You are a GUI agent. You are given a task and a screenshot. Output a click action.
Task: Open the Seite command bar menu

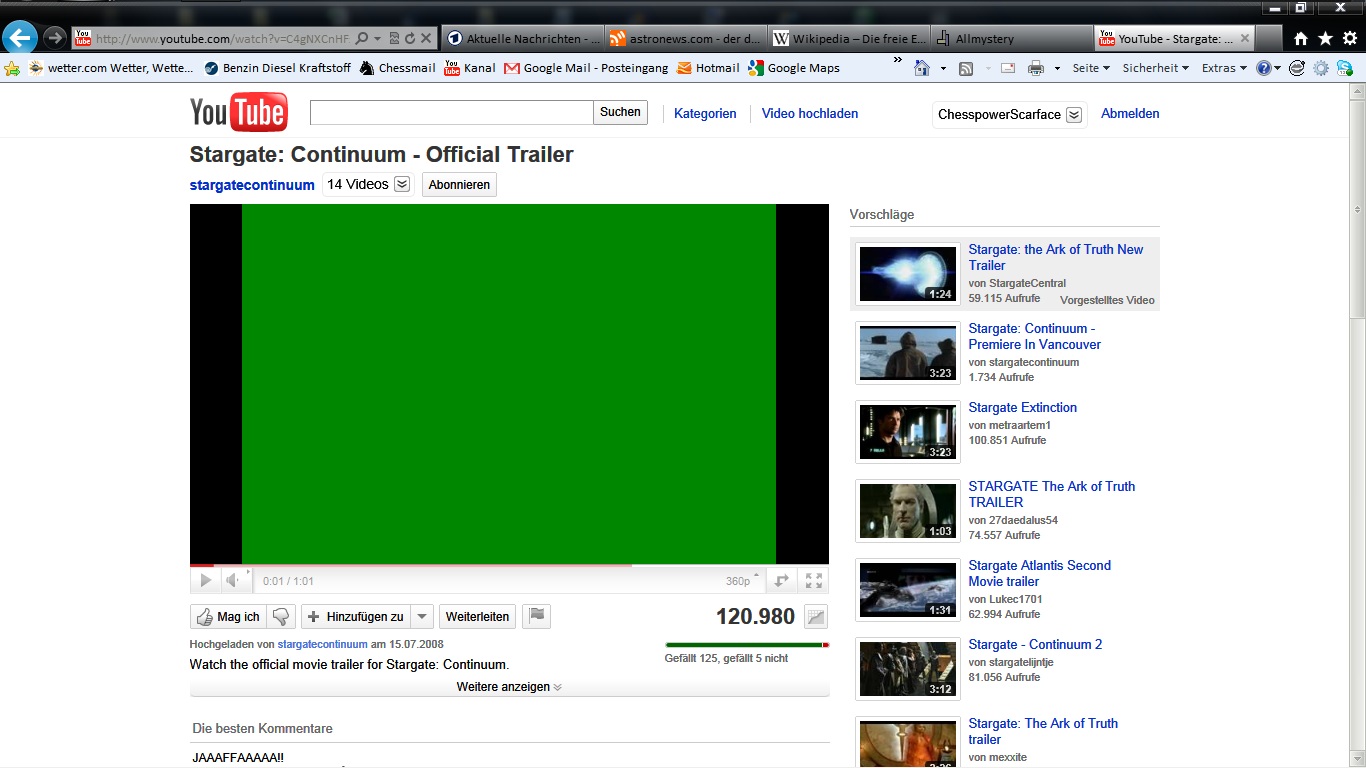point(1091,68)
